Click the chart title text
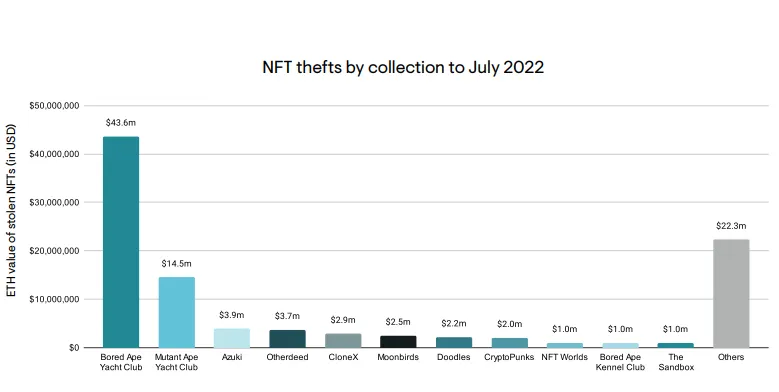The height and width of the screenshot is (392, 779). click(x=403, y=67)
